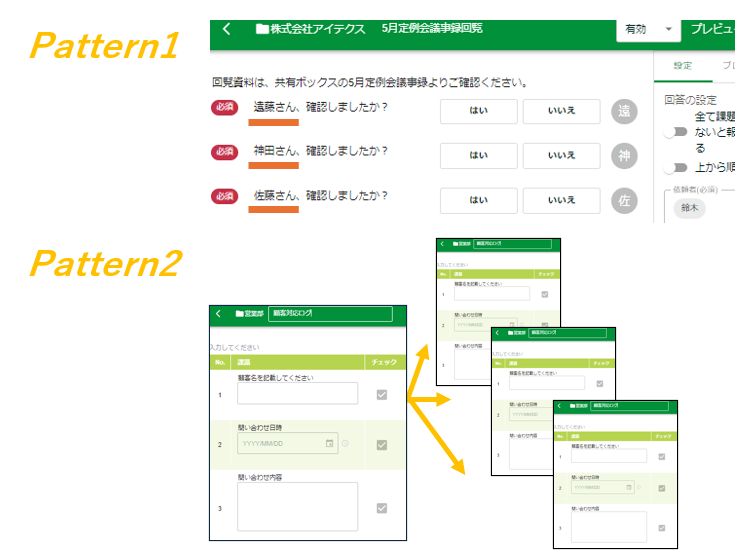Open calendar picker in large form date field

(x=329, y=443)
